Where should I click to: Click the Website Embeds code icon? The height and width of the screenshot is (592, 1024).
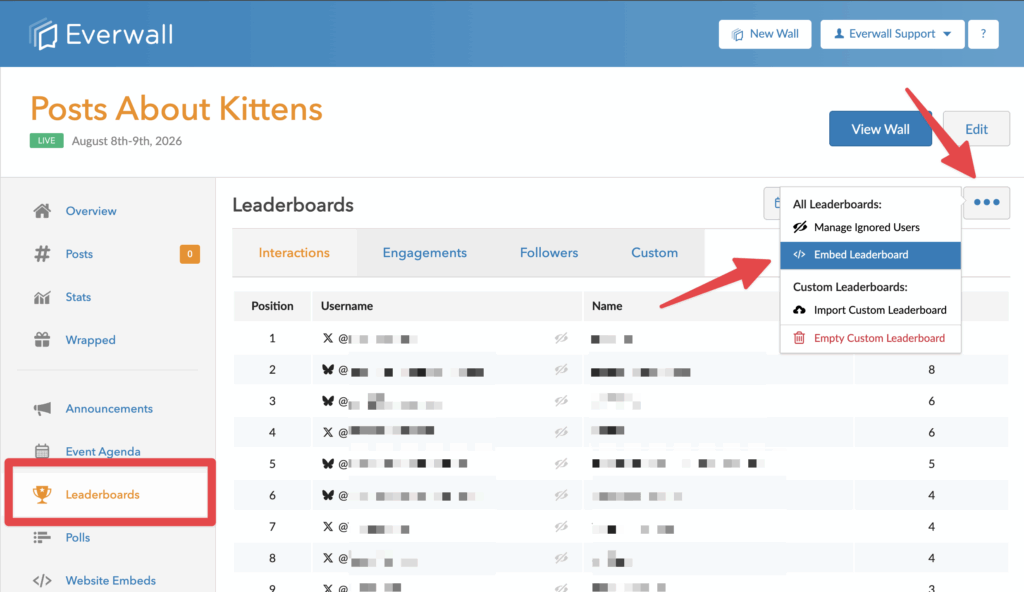(x=42, y=580)
